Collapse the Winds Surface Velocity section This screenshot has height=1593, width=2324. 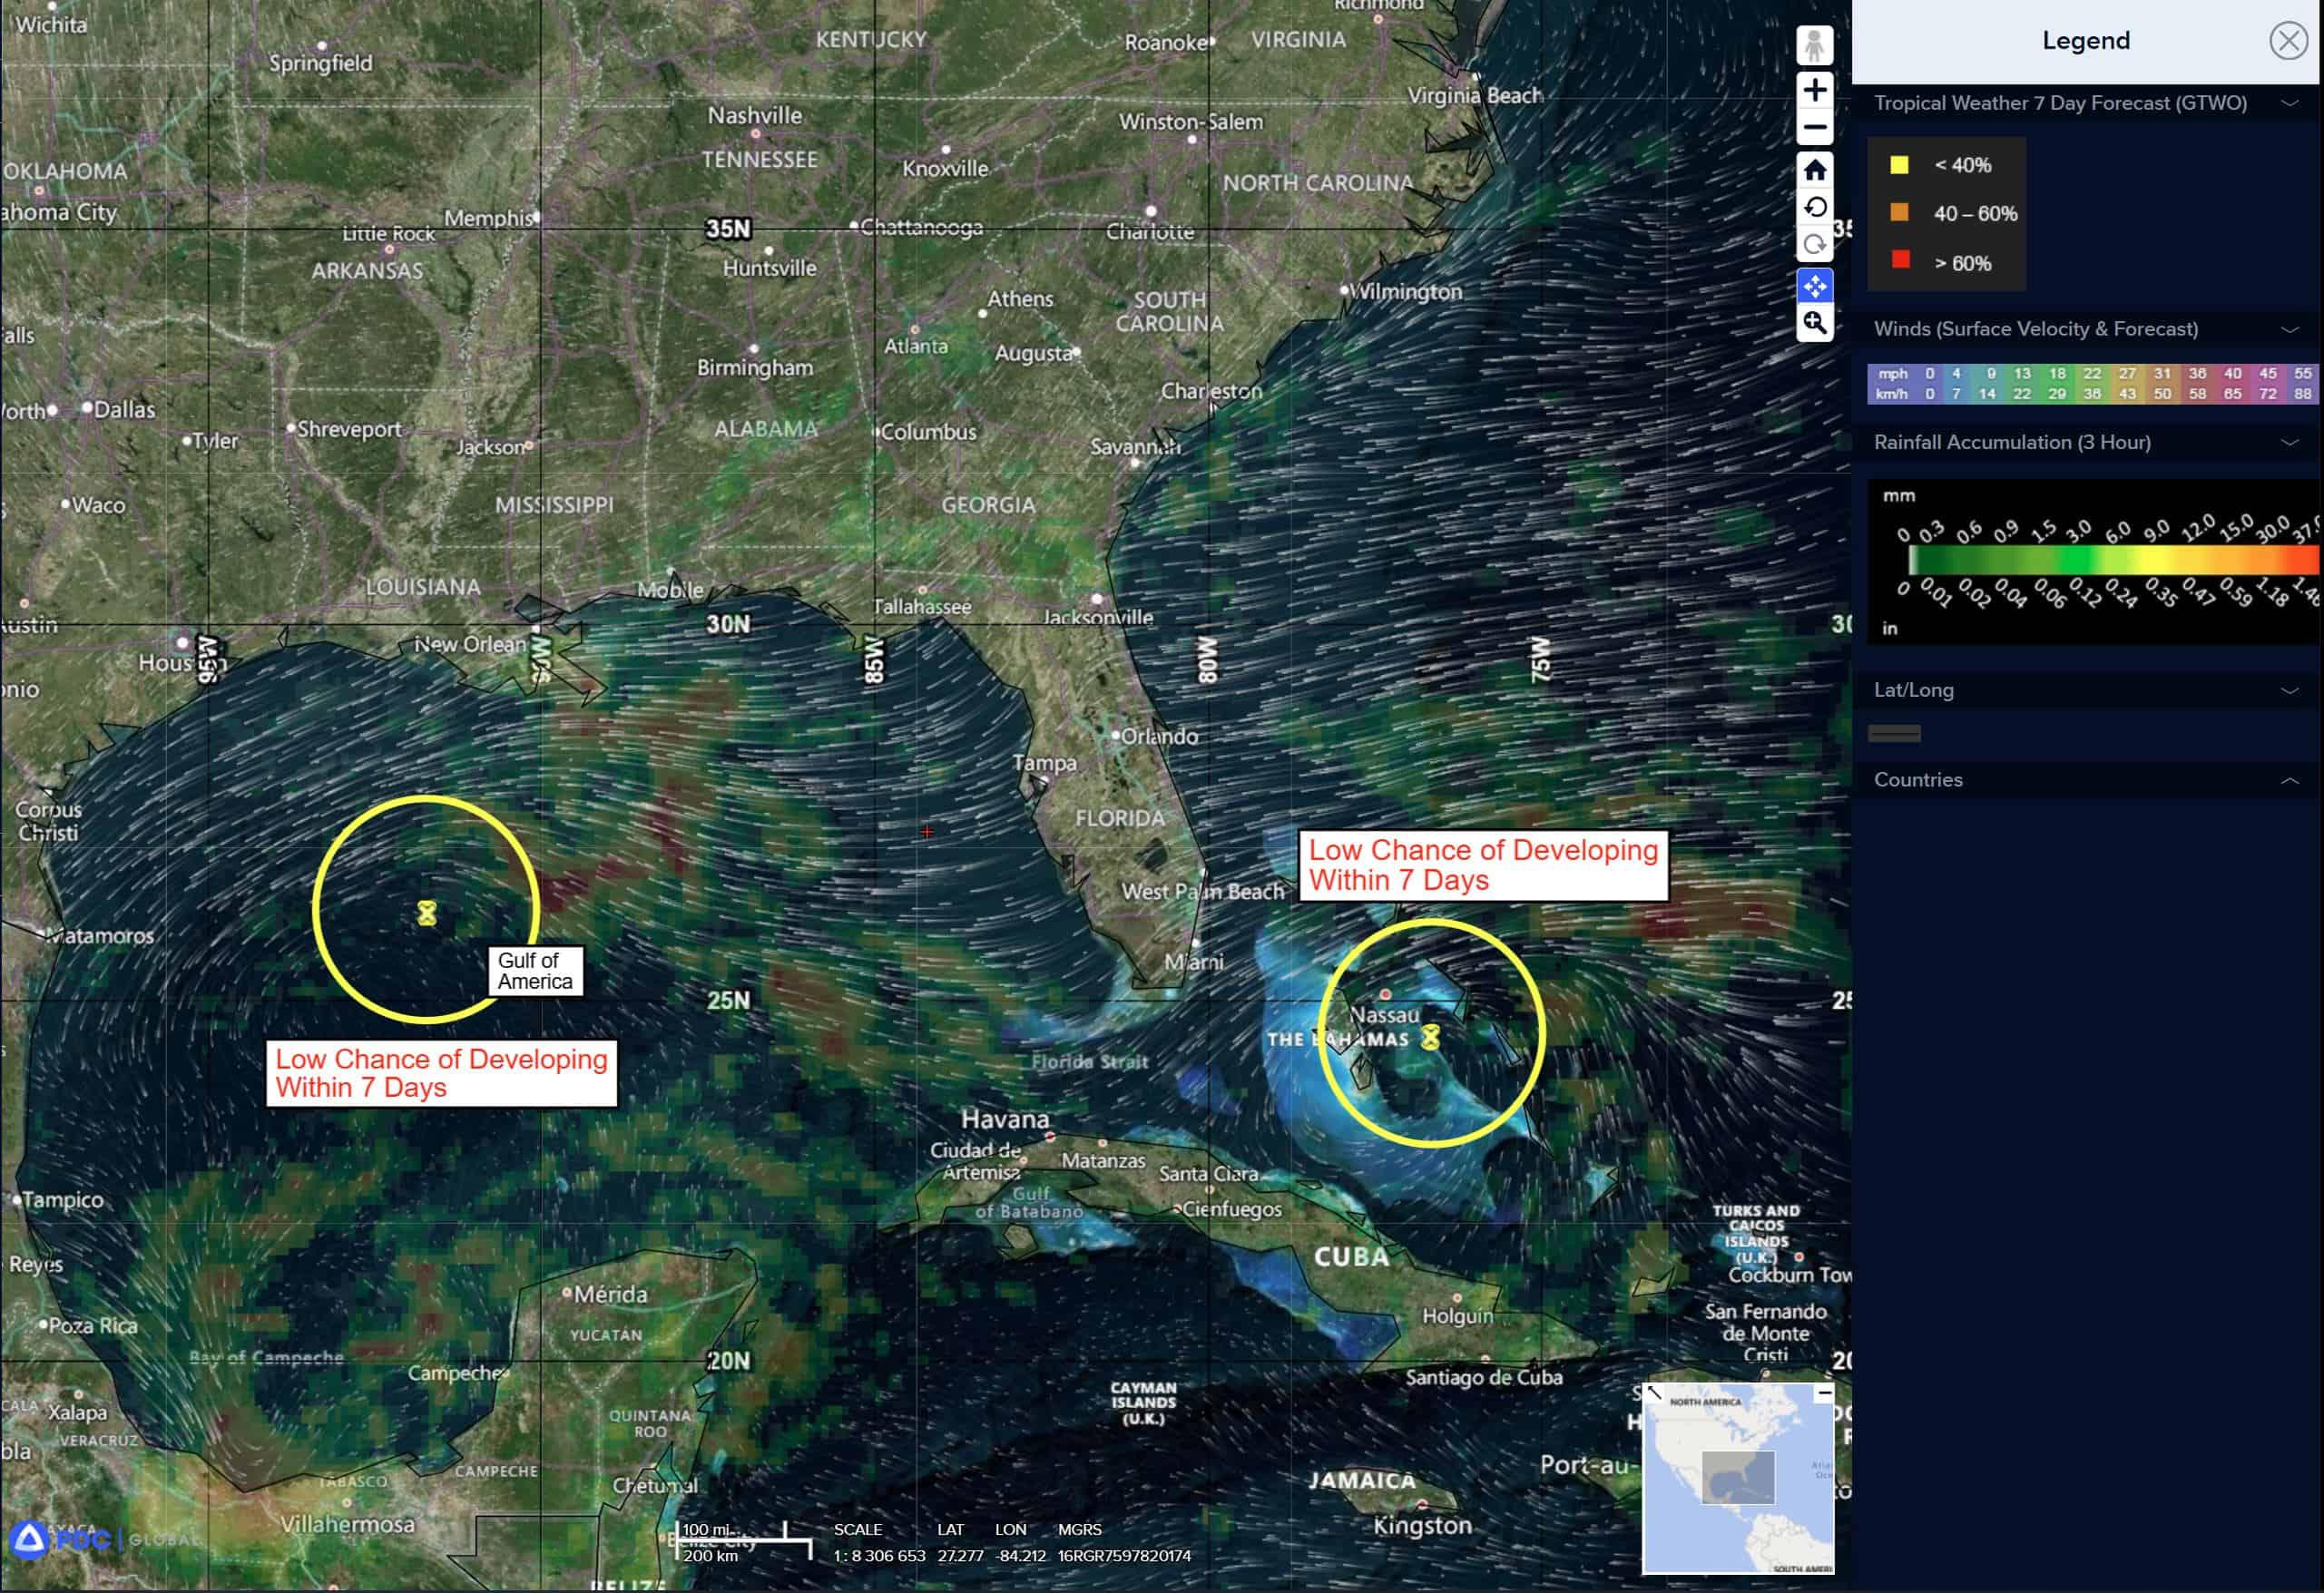2289,329
